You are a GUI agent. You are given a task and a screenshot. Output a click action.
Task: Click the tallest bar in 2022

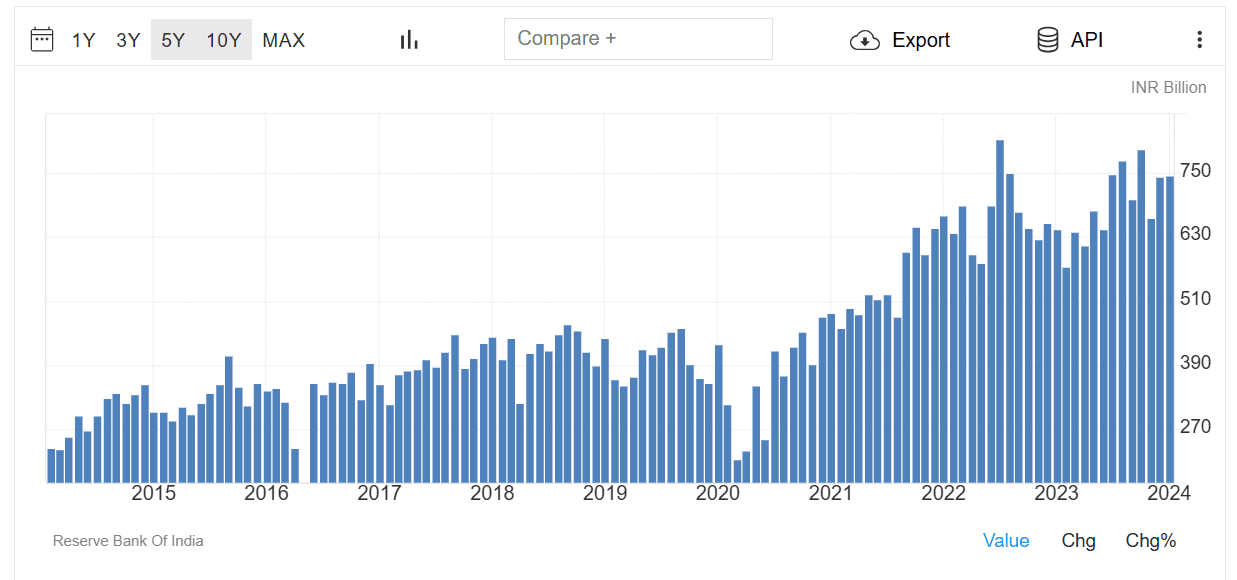coord(1000,311)
